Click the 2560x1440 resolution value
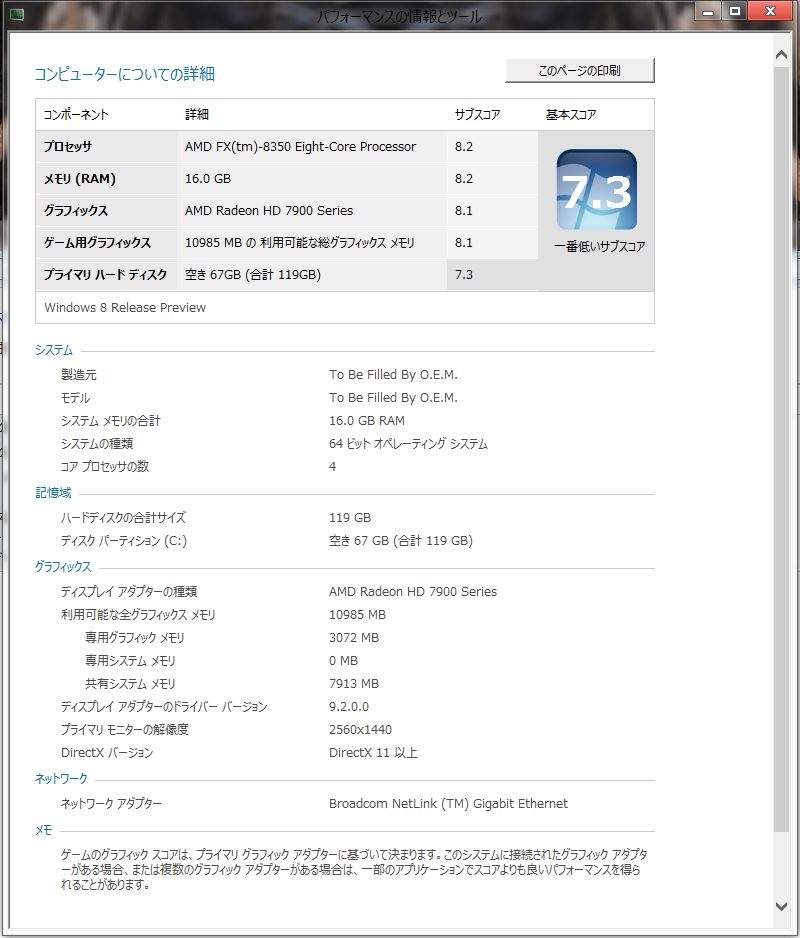The image size is (800, 938). (x=360, y=730)
